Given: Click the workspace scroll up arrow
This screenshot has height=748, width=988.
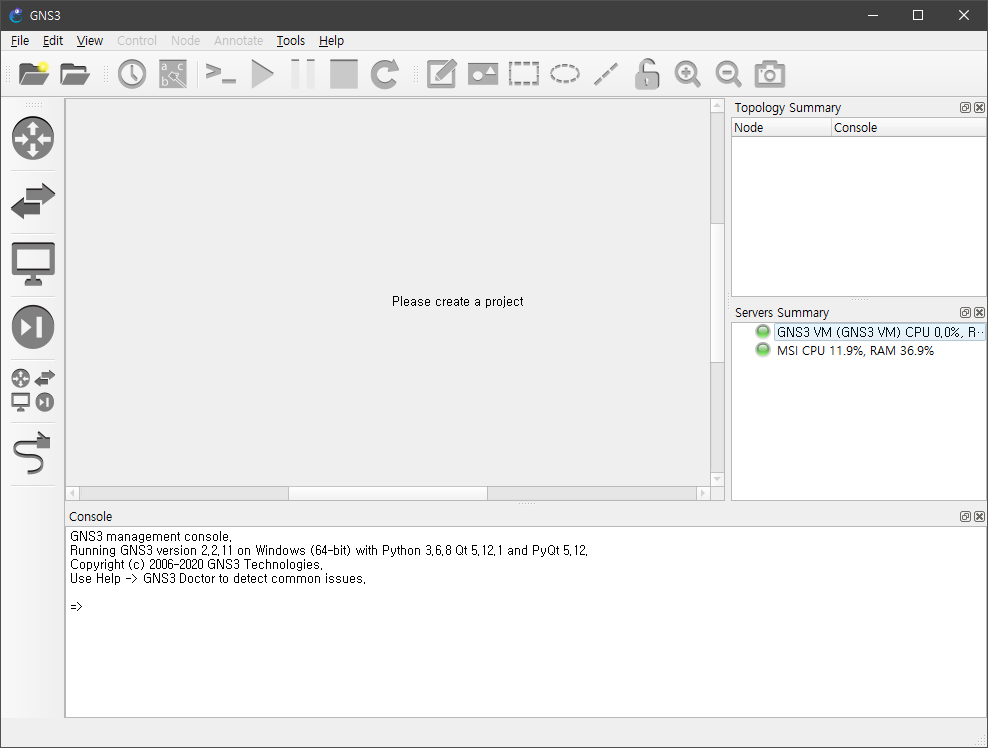Looking at the screenshot, I should pos(717,106).
